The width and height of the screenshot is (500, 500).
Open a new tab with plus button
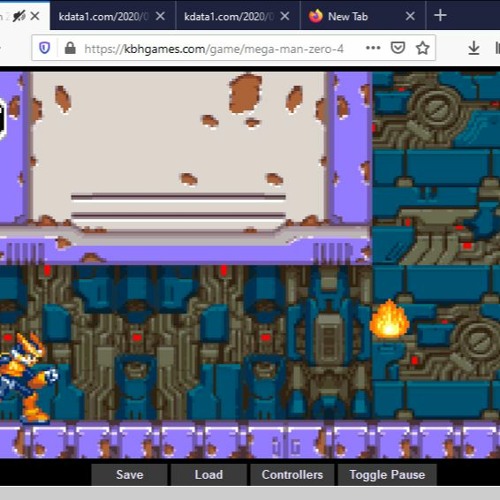pos(440,15)
